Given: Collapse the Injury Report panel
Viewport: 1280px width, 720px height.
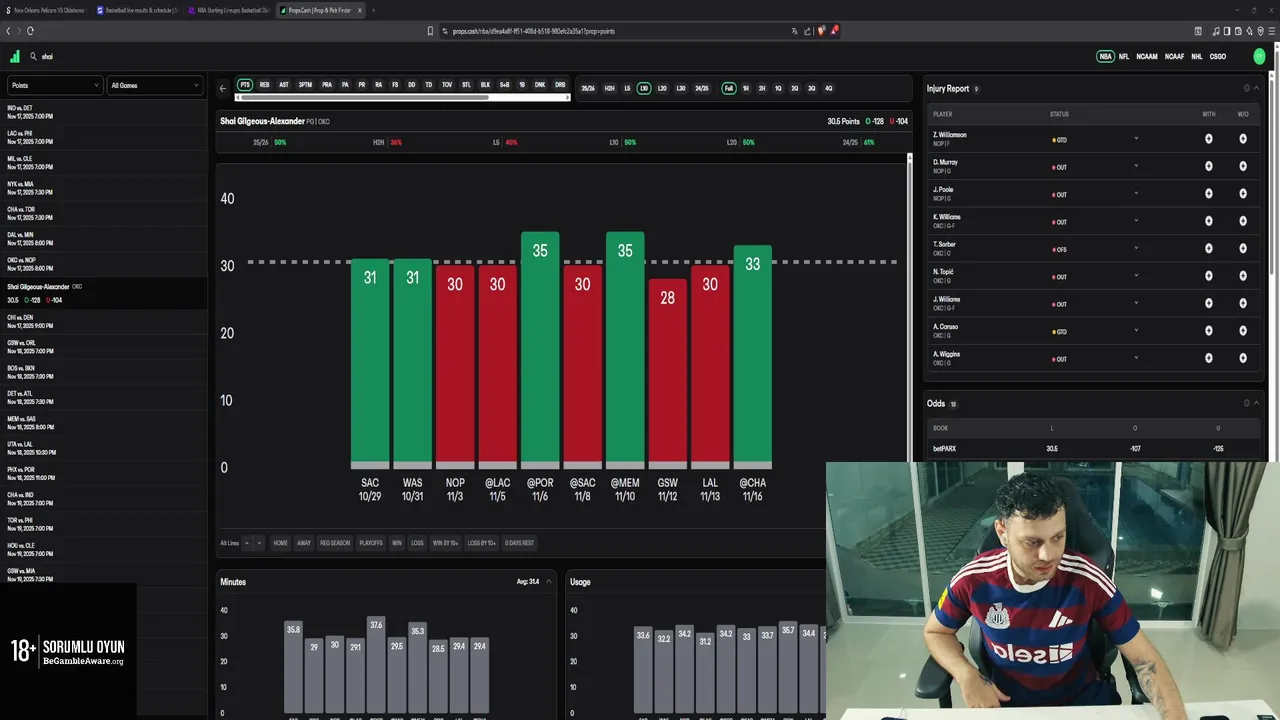Looking at the screenshot, I should coord(1257,88).
